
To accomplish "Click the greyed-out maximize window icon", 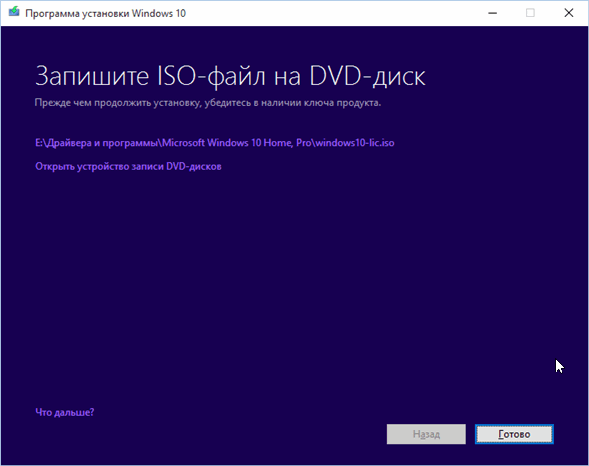I will pyautogui.click(x=530, y=13).
